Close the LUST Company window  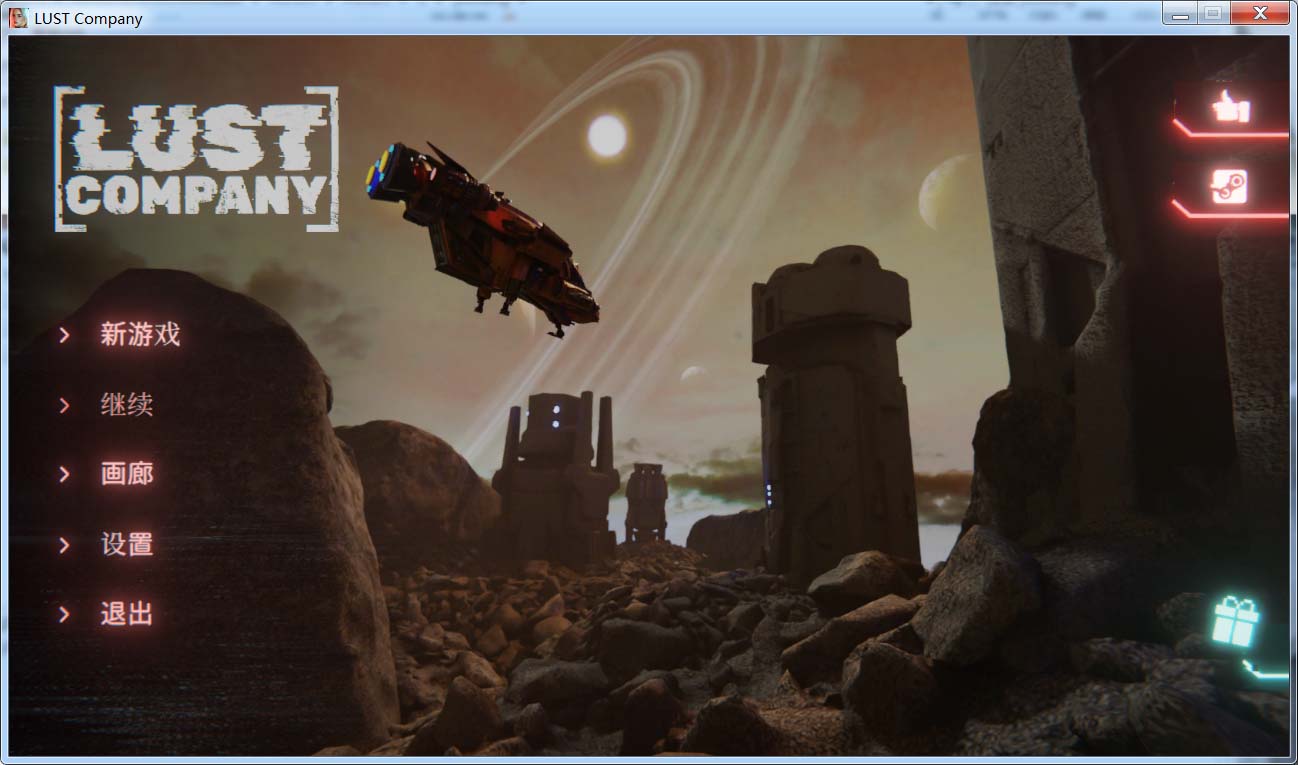click(x=1259, y=14)
